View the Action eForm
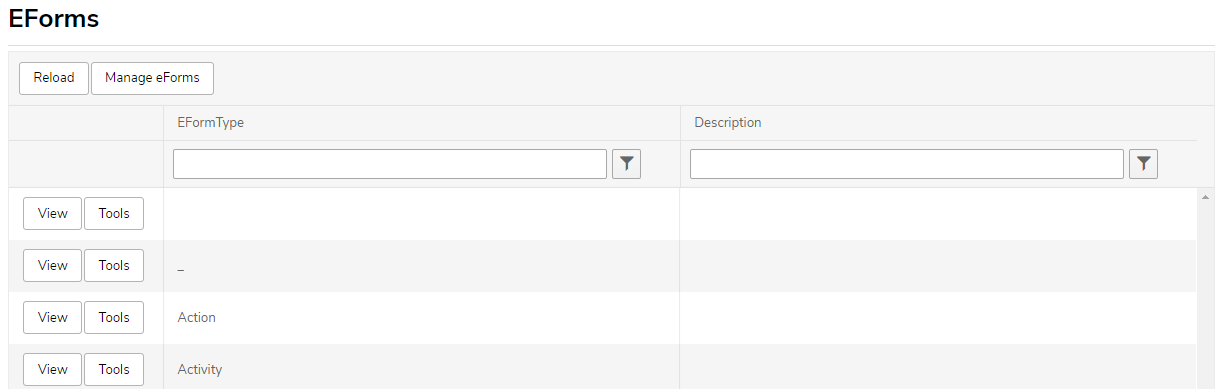Image resolution: width=1224 pixels, height=389 pixels. click(x=52, y=318)
